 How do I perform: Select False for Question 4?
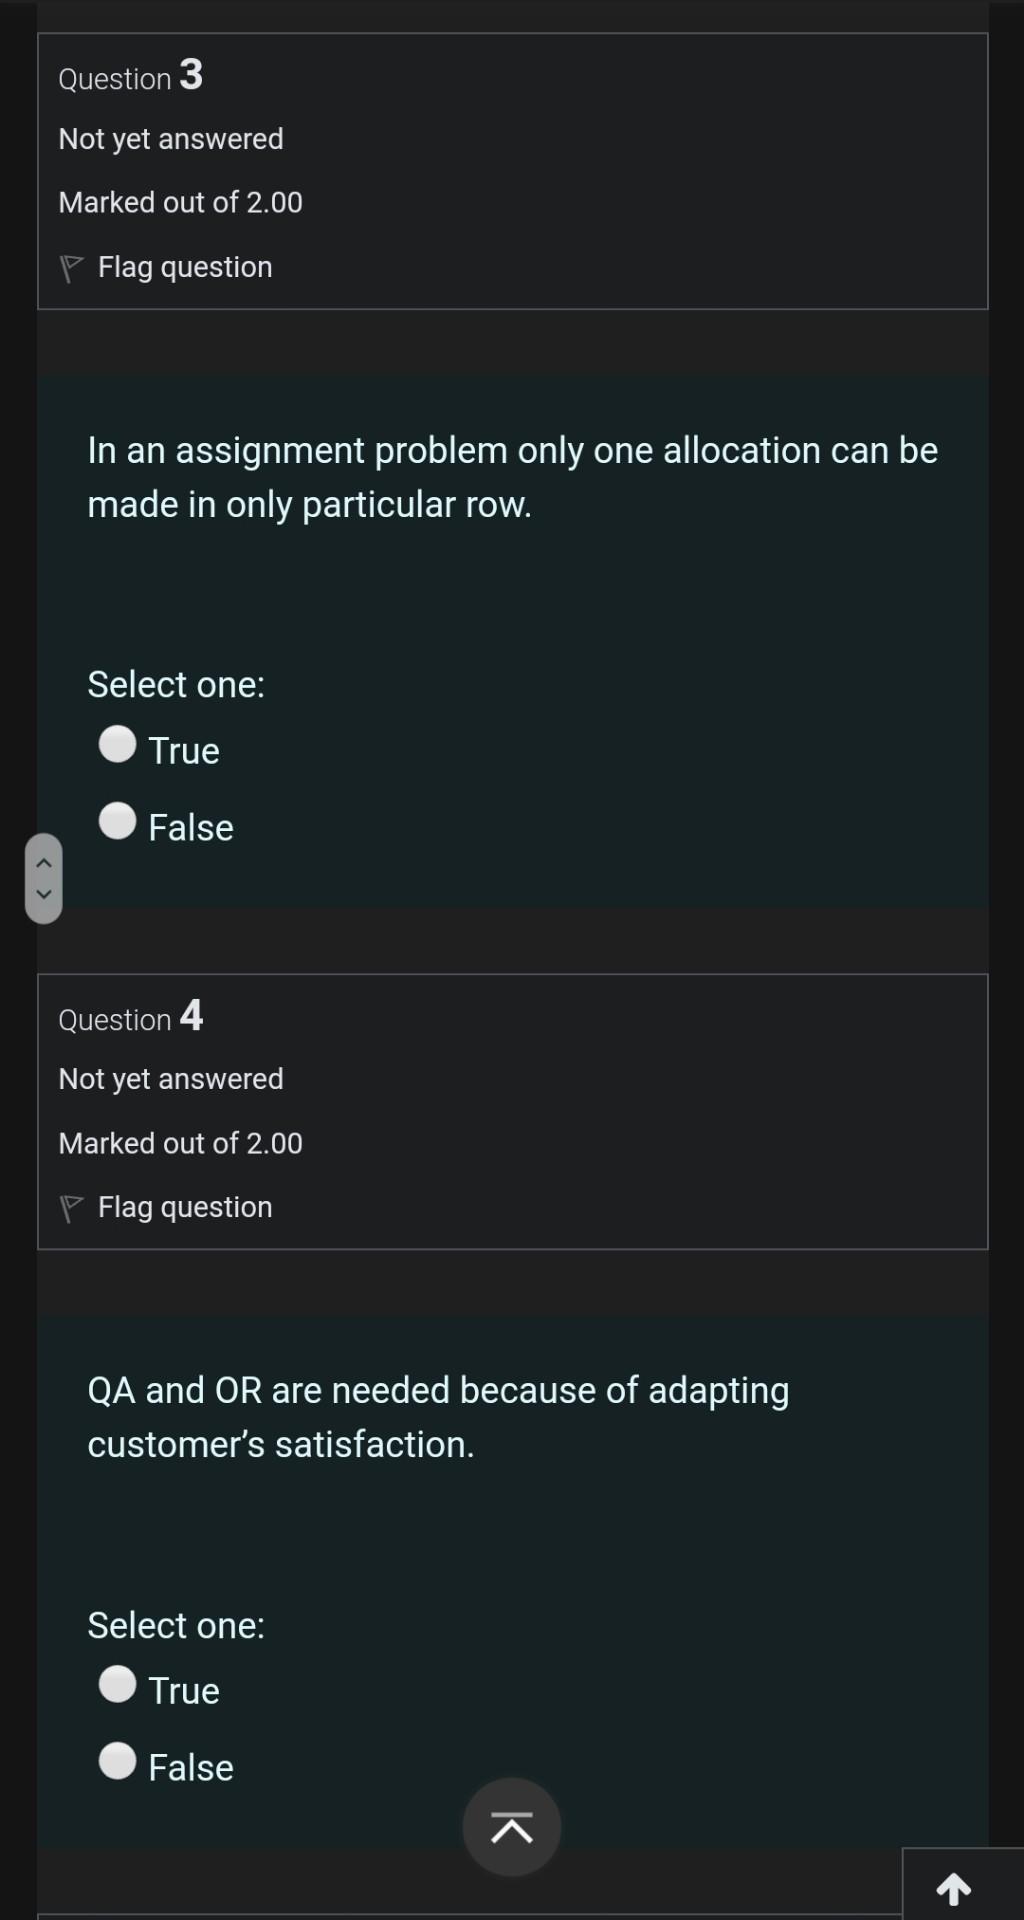117,1761
